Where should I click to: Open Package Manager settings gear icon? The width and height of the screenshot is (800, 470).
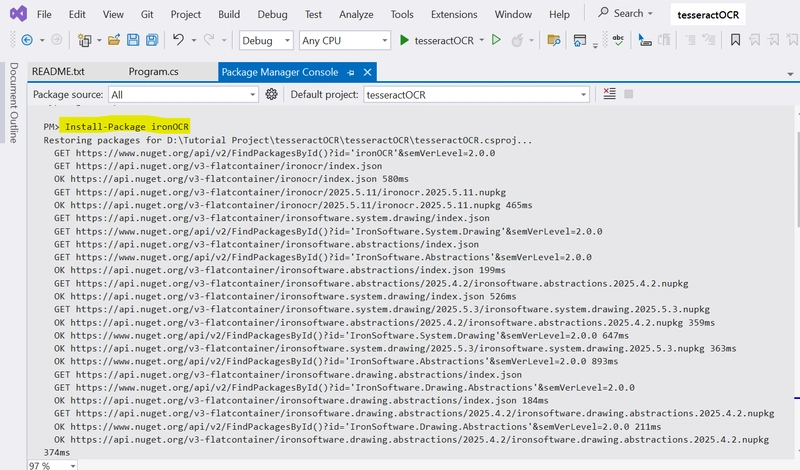(271, 94)
